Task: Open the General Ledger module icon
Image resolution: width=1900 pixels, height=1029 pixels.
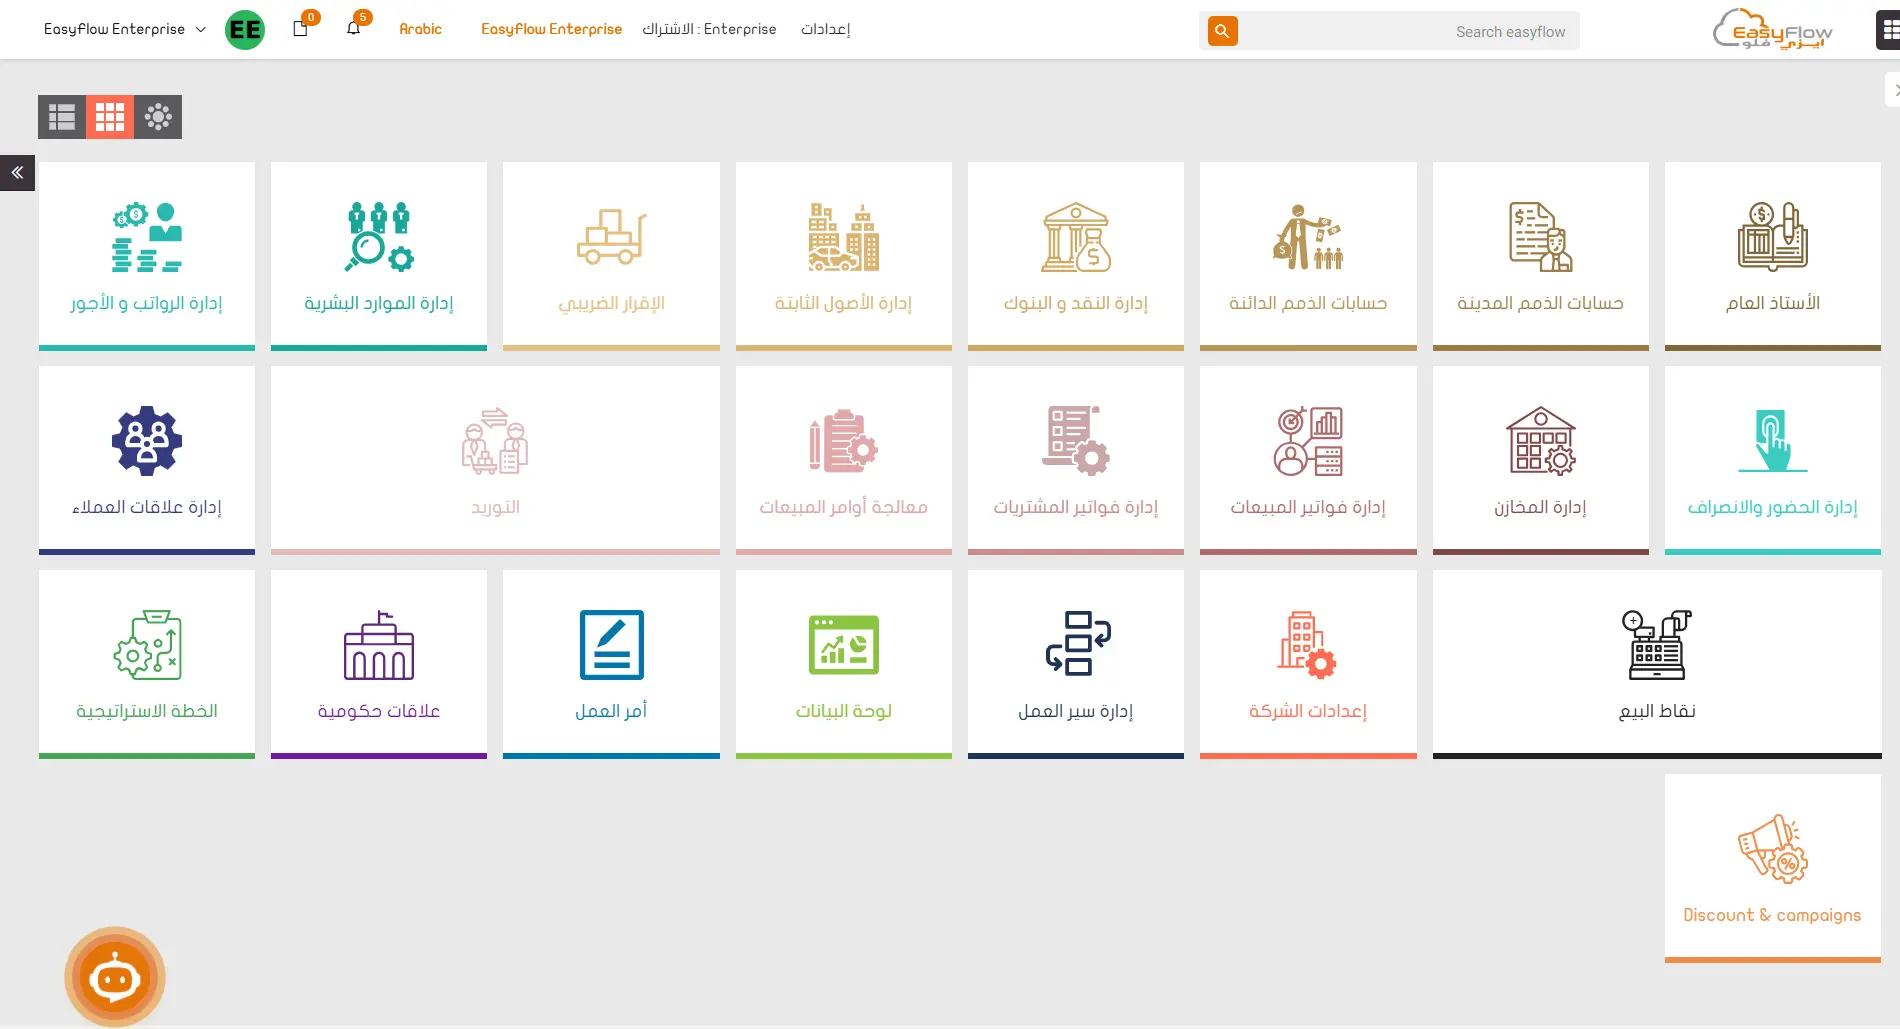Action: pos(1772,237)
